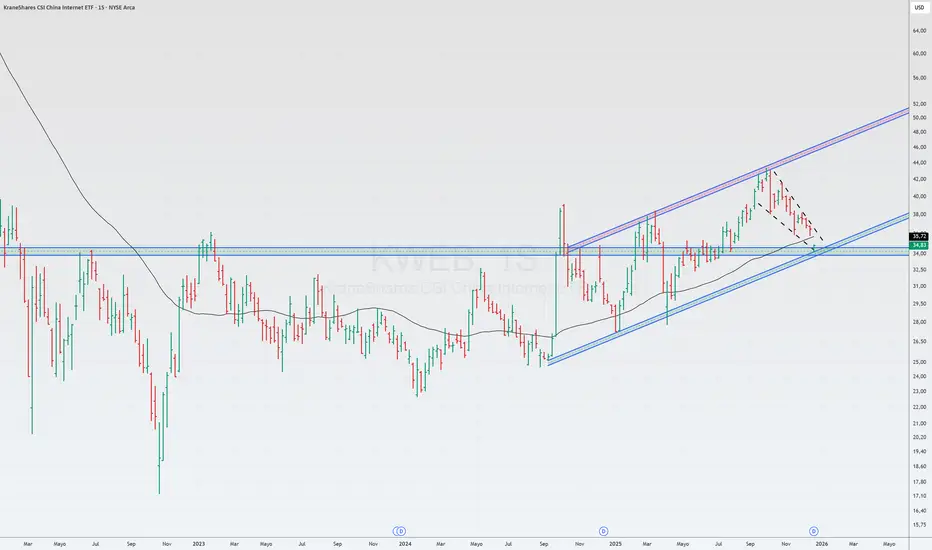The height and width of the screenshot is (550, 932).
Task: Click the KraneShares CSI China Internet ETF title
Action: (x=69, y=7)
